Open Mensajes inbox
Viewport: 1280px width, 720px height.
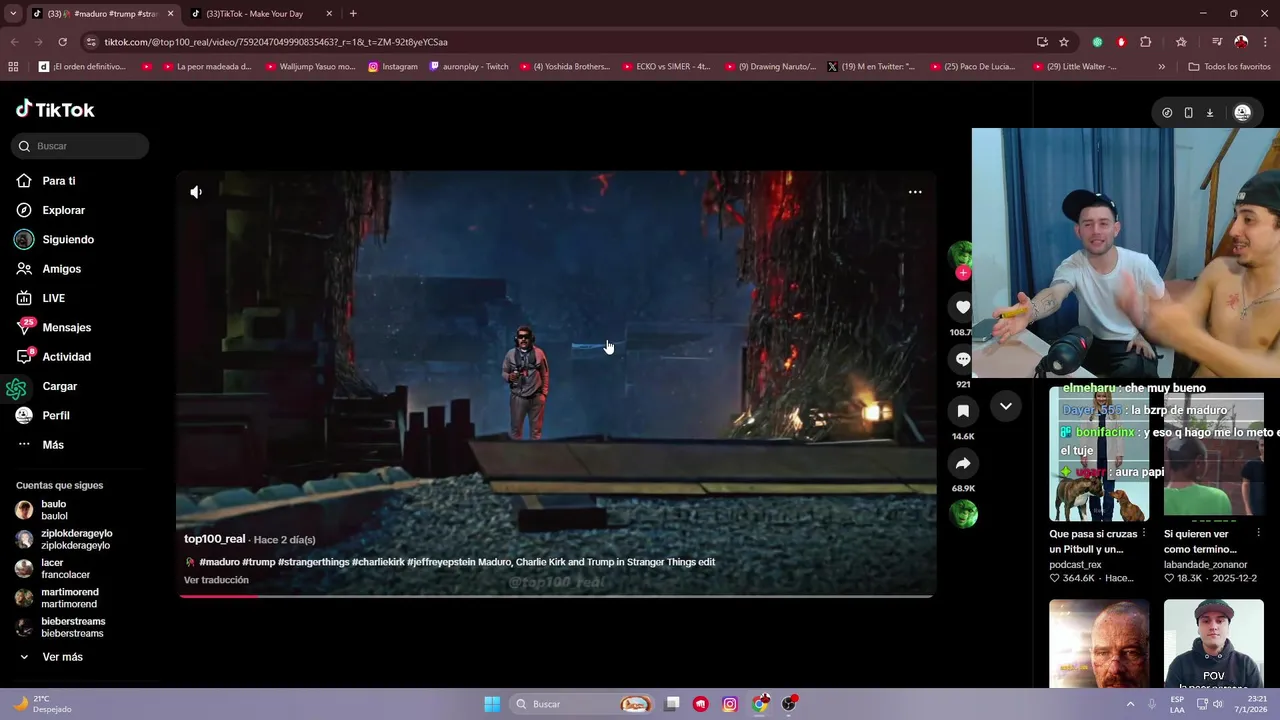click(66, 328)
